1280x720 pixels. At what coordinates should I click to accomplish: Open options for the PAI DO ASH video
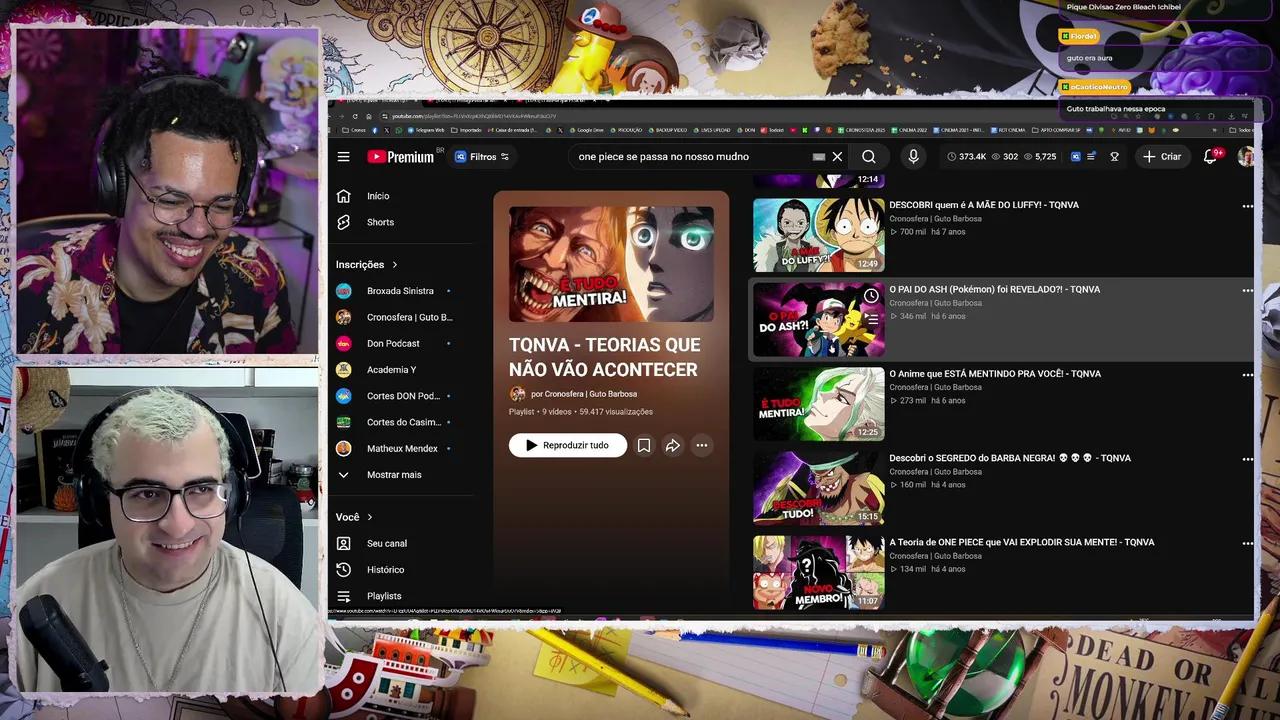(x=1247, y=290)
